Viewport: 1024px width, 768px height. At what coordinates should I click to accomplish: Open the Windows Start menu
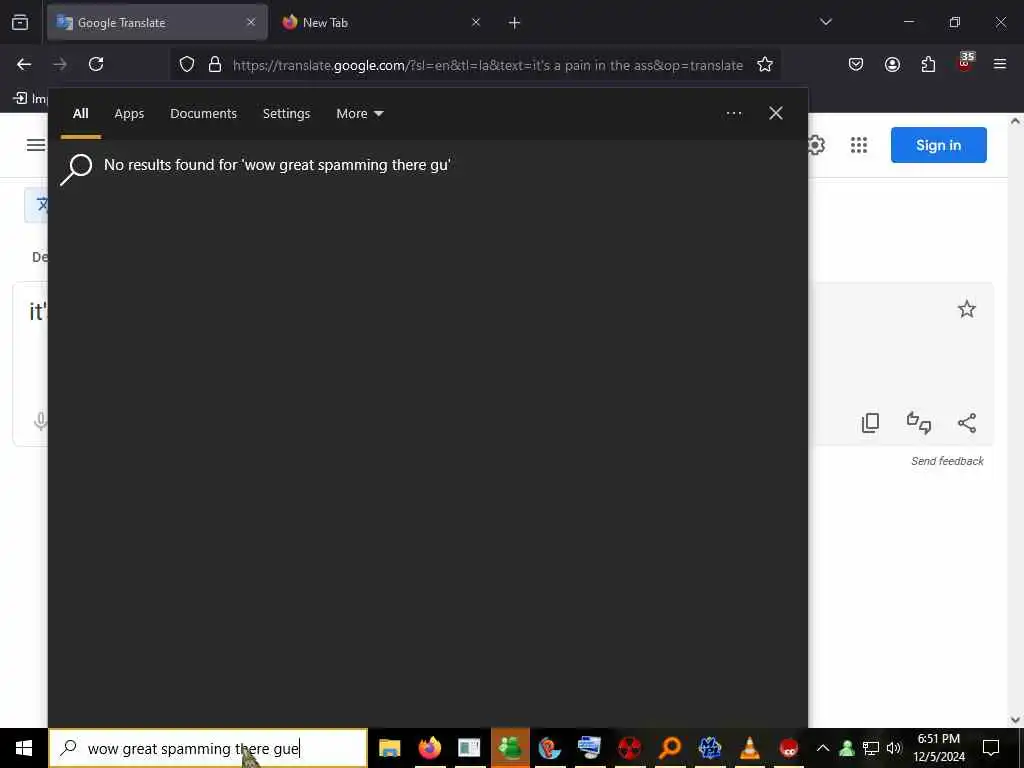[x=24, y=748]
